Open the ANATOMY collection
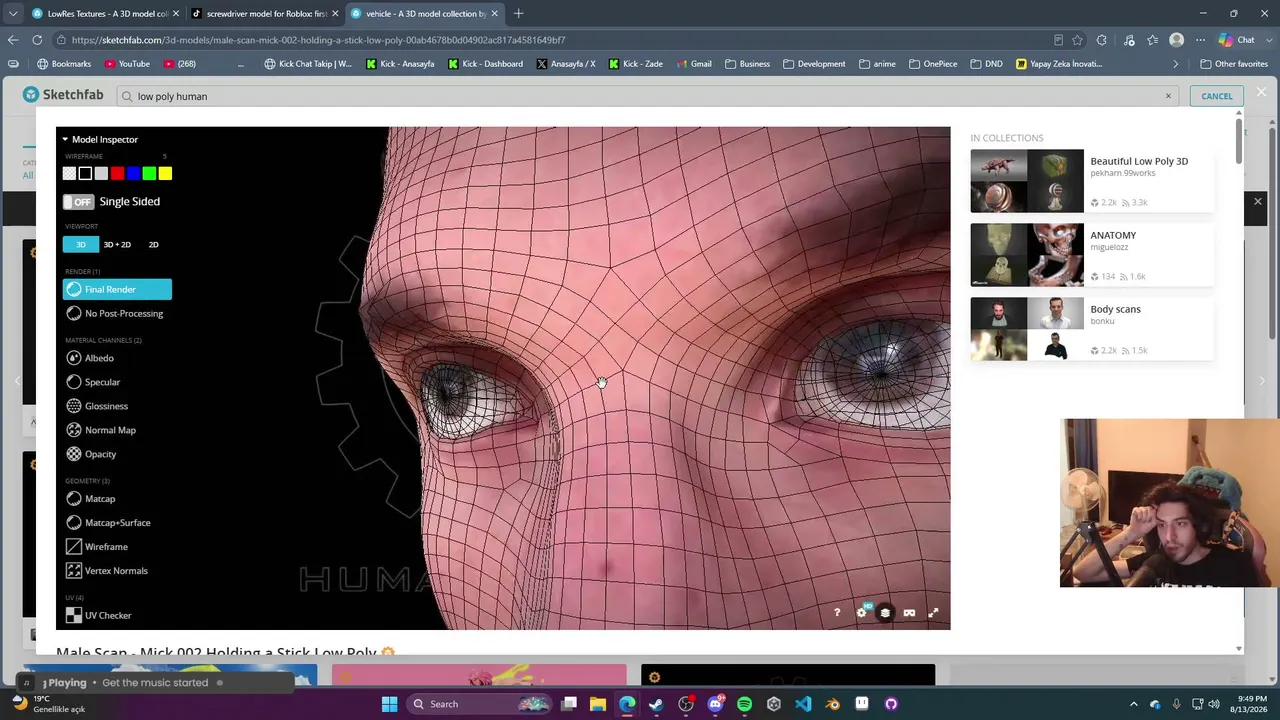 [1092, 255]
